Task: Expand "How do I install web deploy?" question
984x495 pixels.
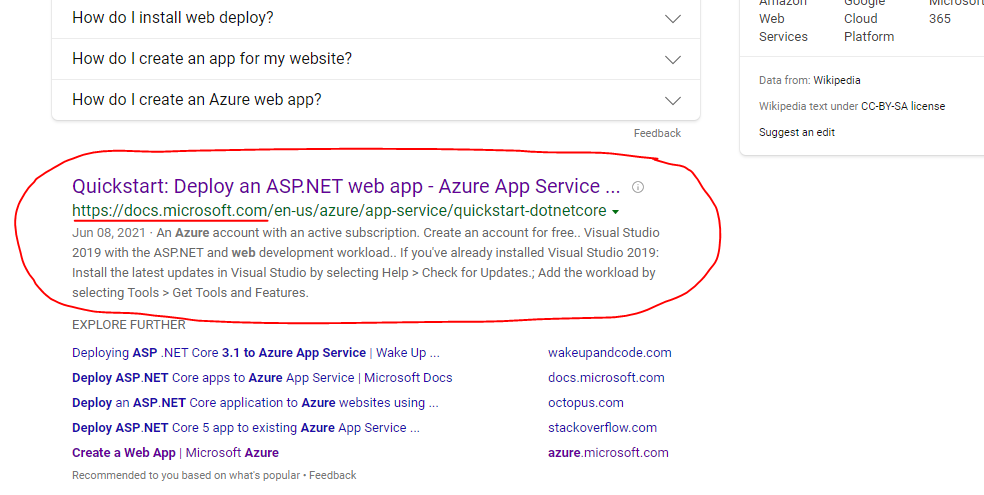Action: (375, 18)
